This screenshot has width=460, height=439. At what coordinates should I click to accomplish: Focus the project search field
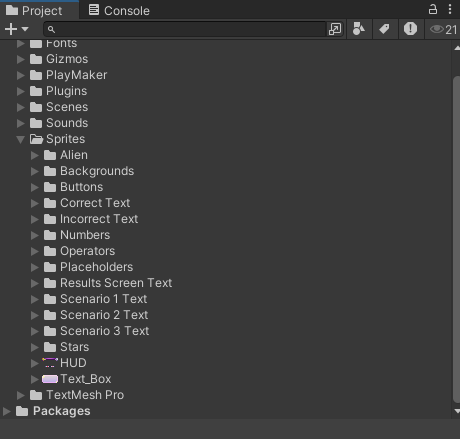pyautogui.click(x=185, y=29)
